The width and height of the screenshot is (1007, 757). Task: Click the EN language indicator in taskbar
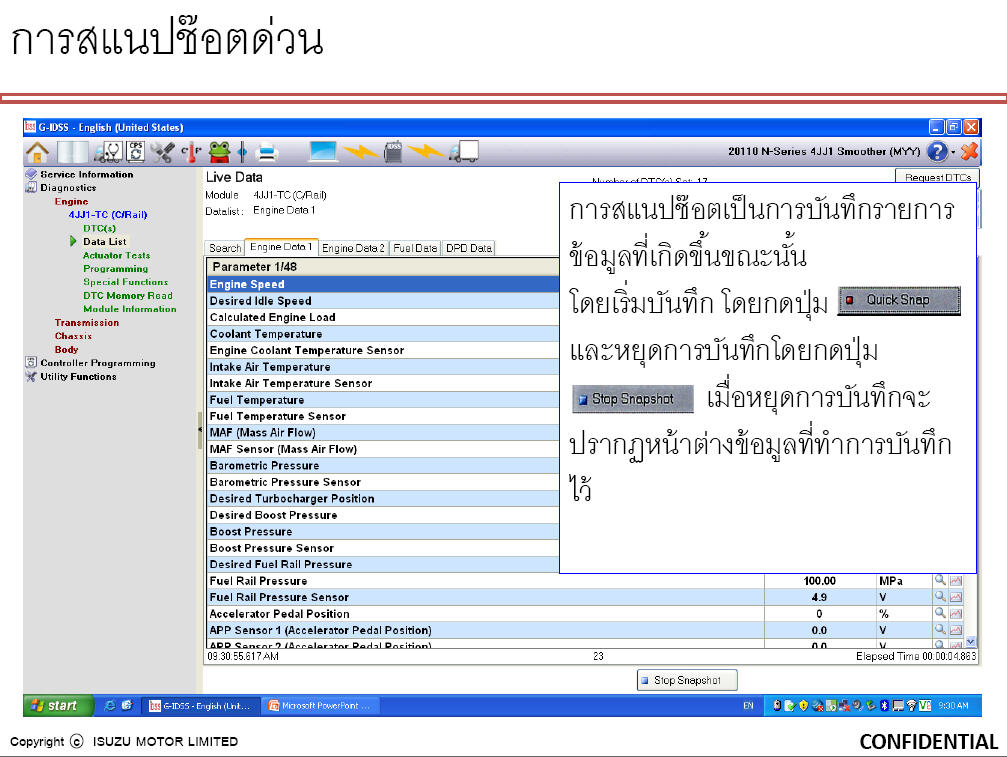coord(748,706)
